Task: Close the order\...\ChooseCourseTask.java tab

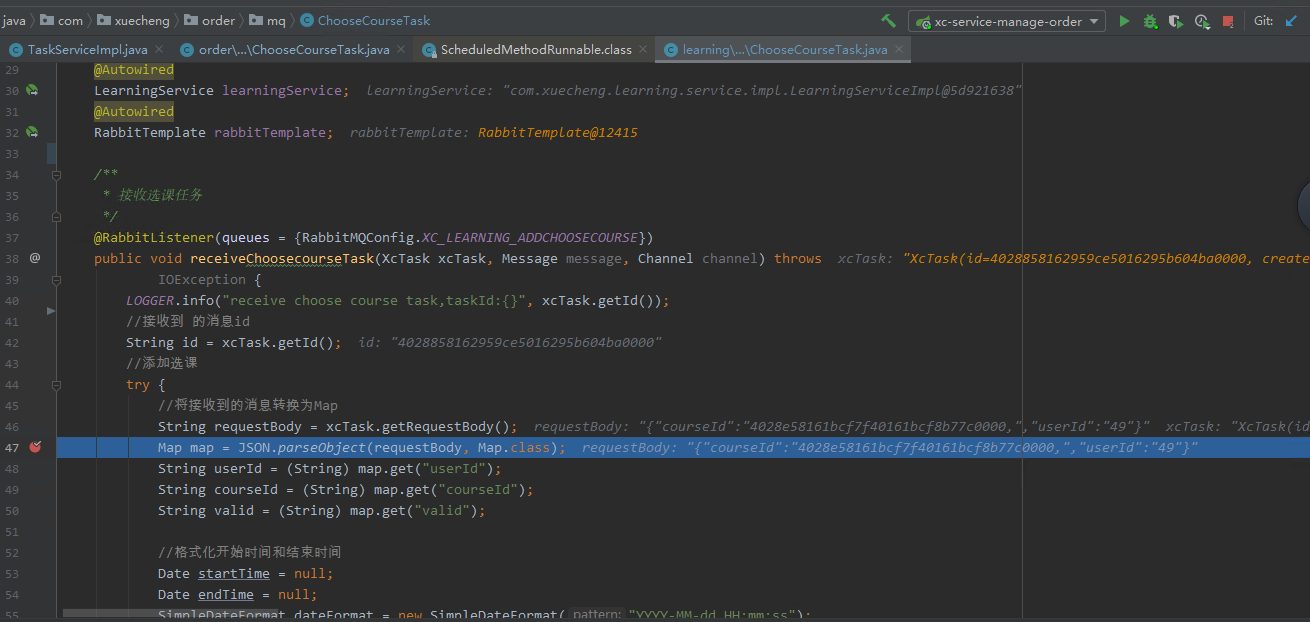Action: click(401, 49)
